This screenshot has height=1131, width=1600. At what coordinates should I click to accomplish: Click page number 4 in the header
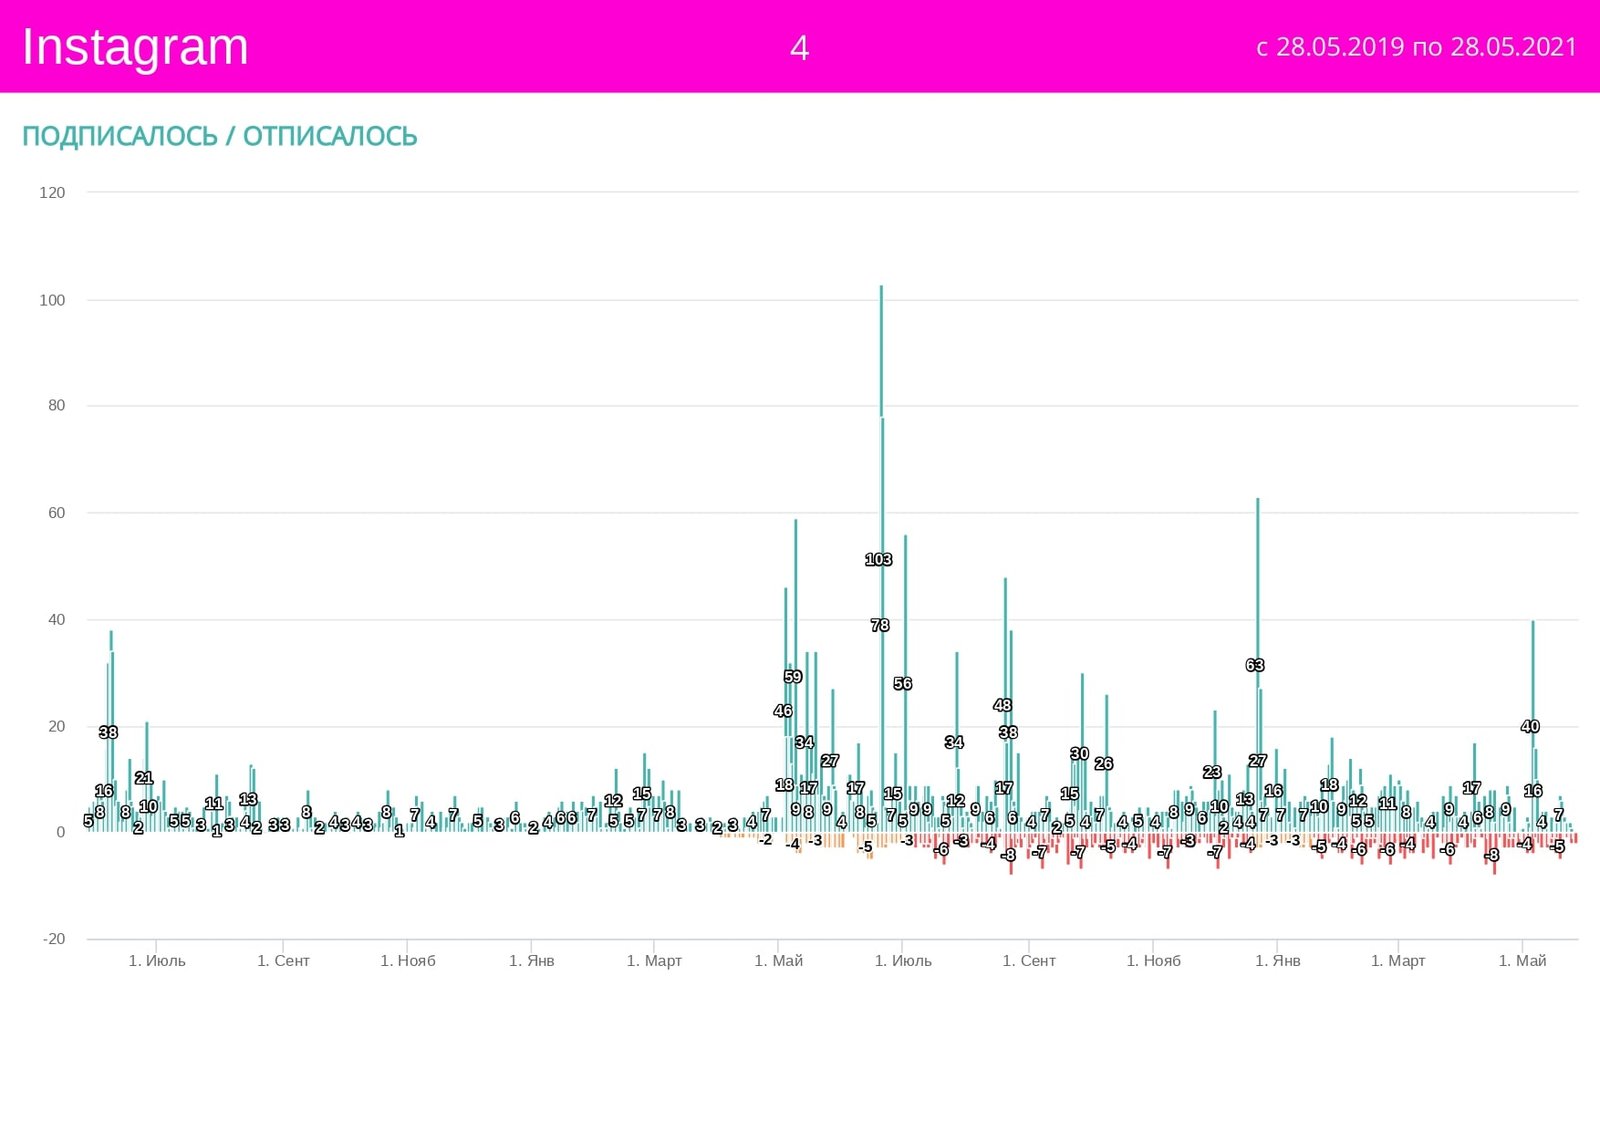(x=799, y=48)
